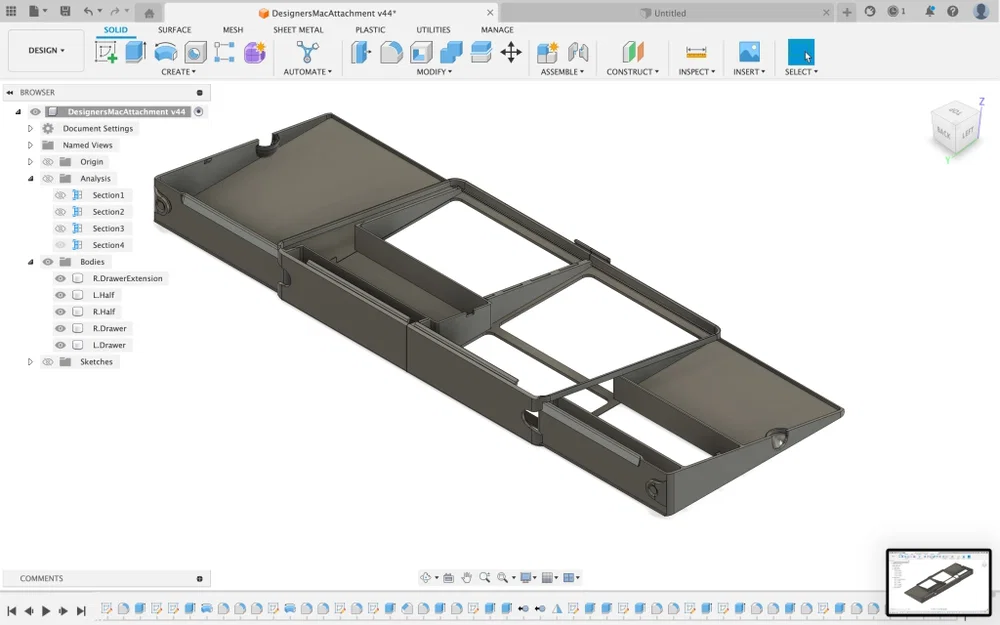Click the Combine bodies tool icon
Viewport: 1000px width, 625px height.
coord(451,52)
